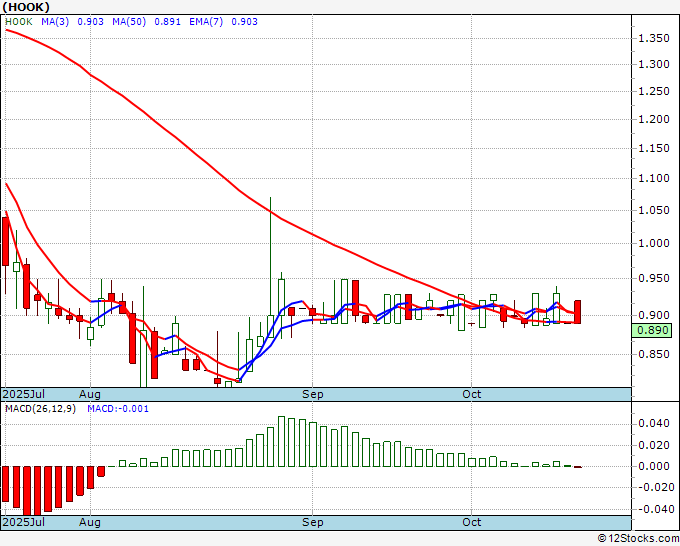680x546 pixels.
Task: Click the current price tag 0.890
Action: [x=654, y=330]
